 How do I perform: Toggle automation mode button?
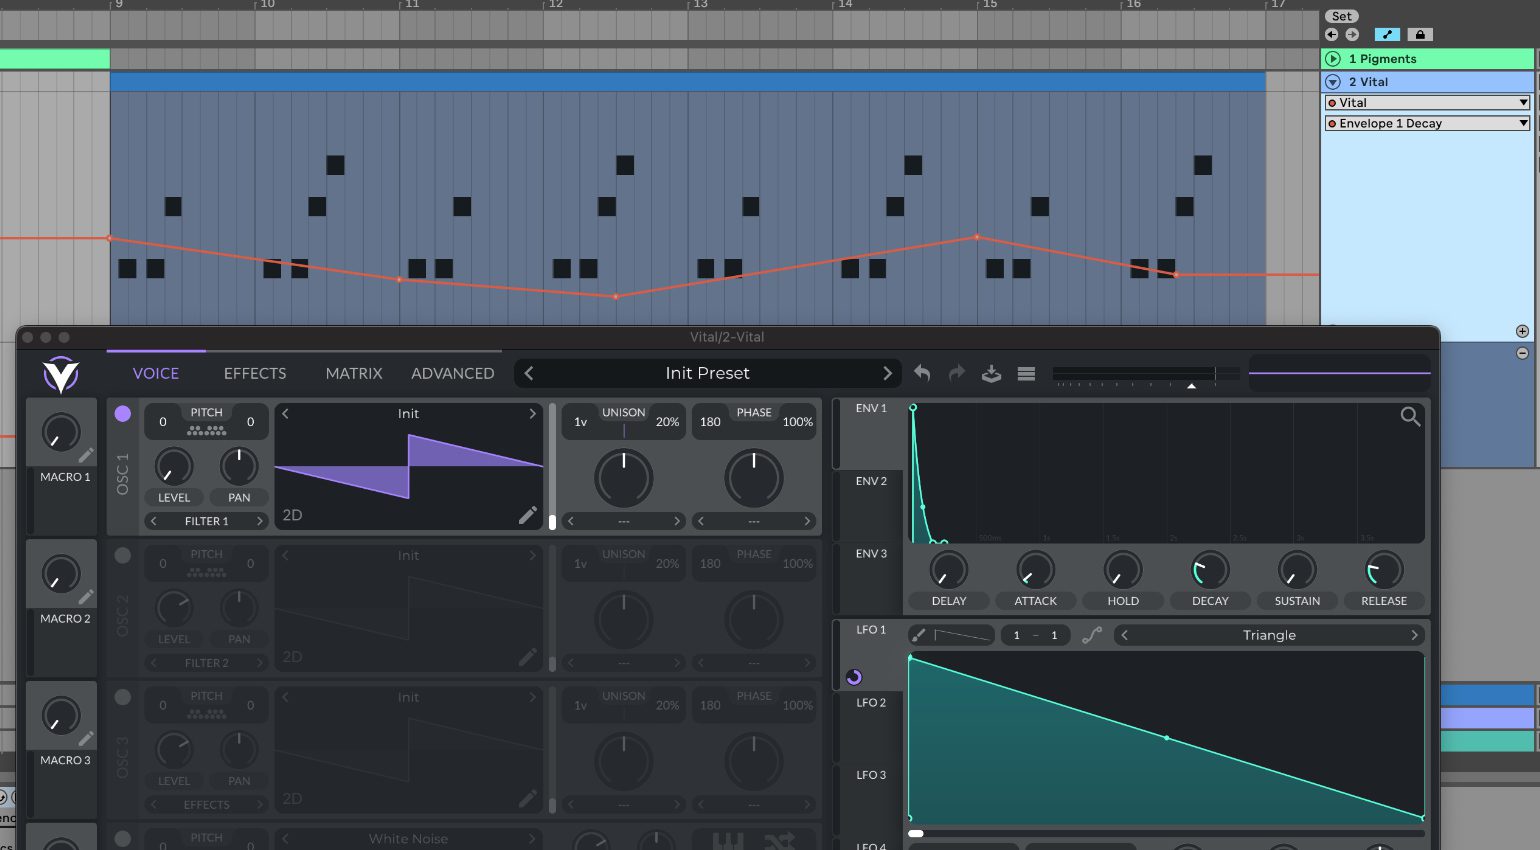point(1387,34)
